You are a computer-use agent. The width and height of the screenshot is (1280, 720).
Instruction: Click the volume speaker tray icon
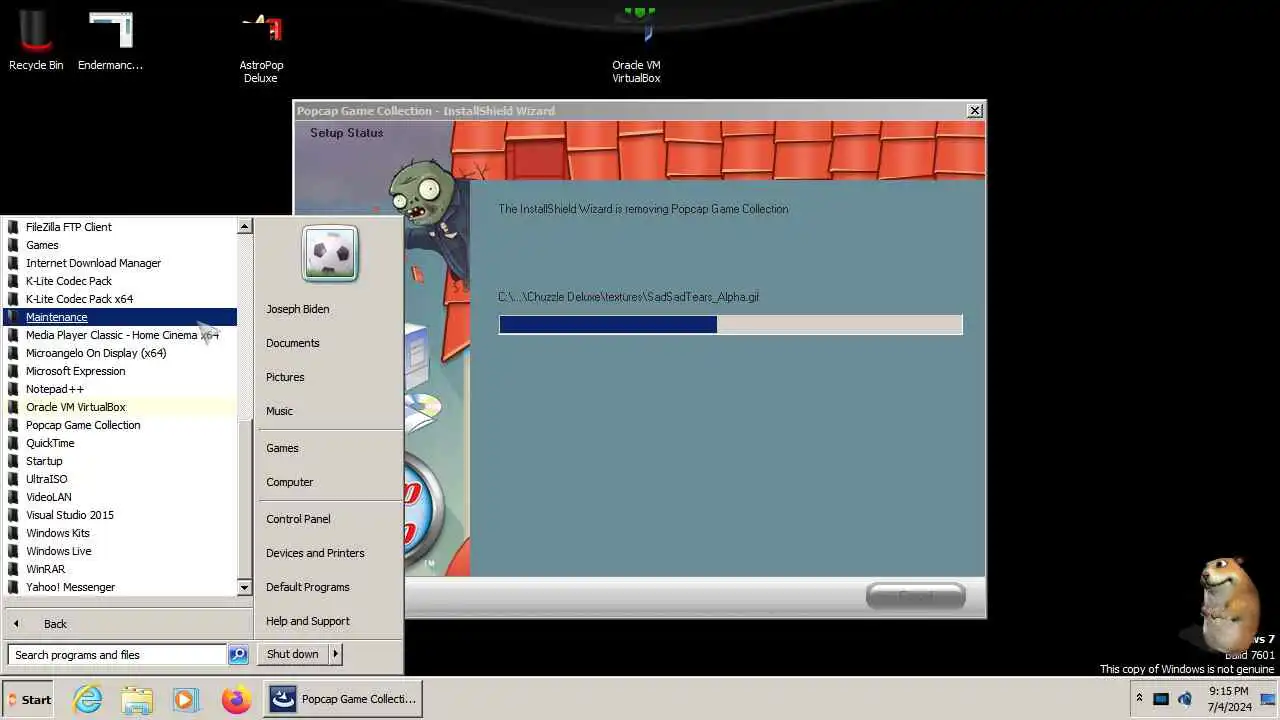click(1185, 699)
